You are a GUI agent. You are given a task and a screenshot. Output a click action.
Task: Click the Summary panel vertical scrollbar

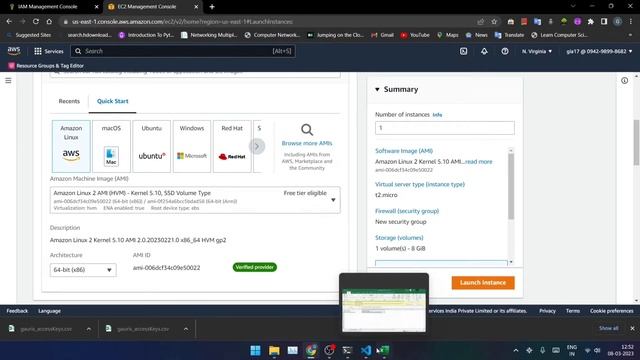pos(511,186)
